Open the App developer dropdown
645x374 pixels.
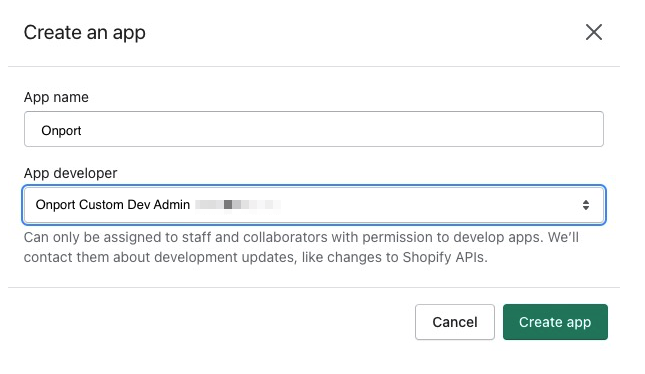click(314, 205)
